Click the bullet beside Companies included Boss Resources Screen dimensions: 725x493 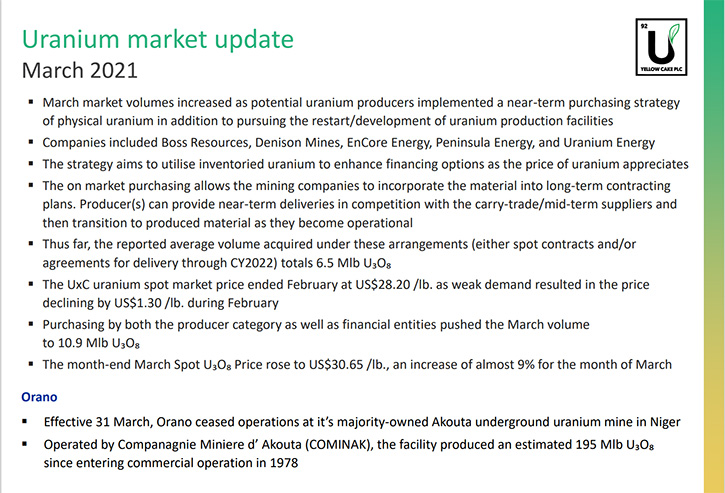[31, 142]
